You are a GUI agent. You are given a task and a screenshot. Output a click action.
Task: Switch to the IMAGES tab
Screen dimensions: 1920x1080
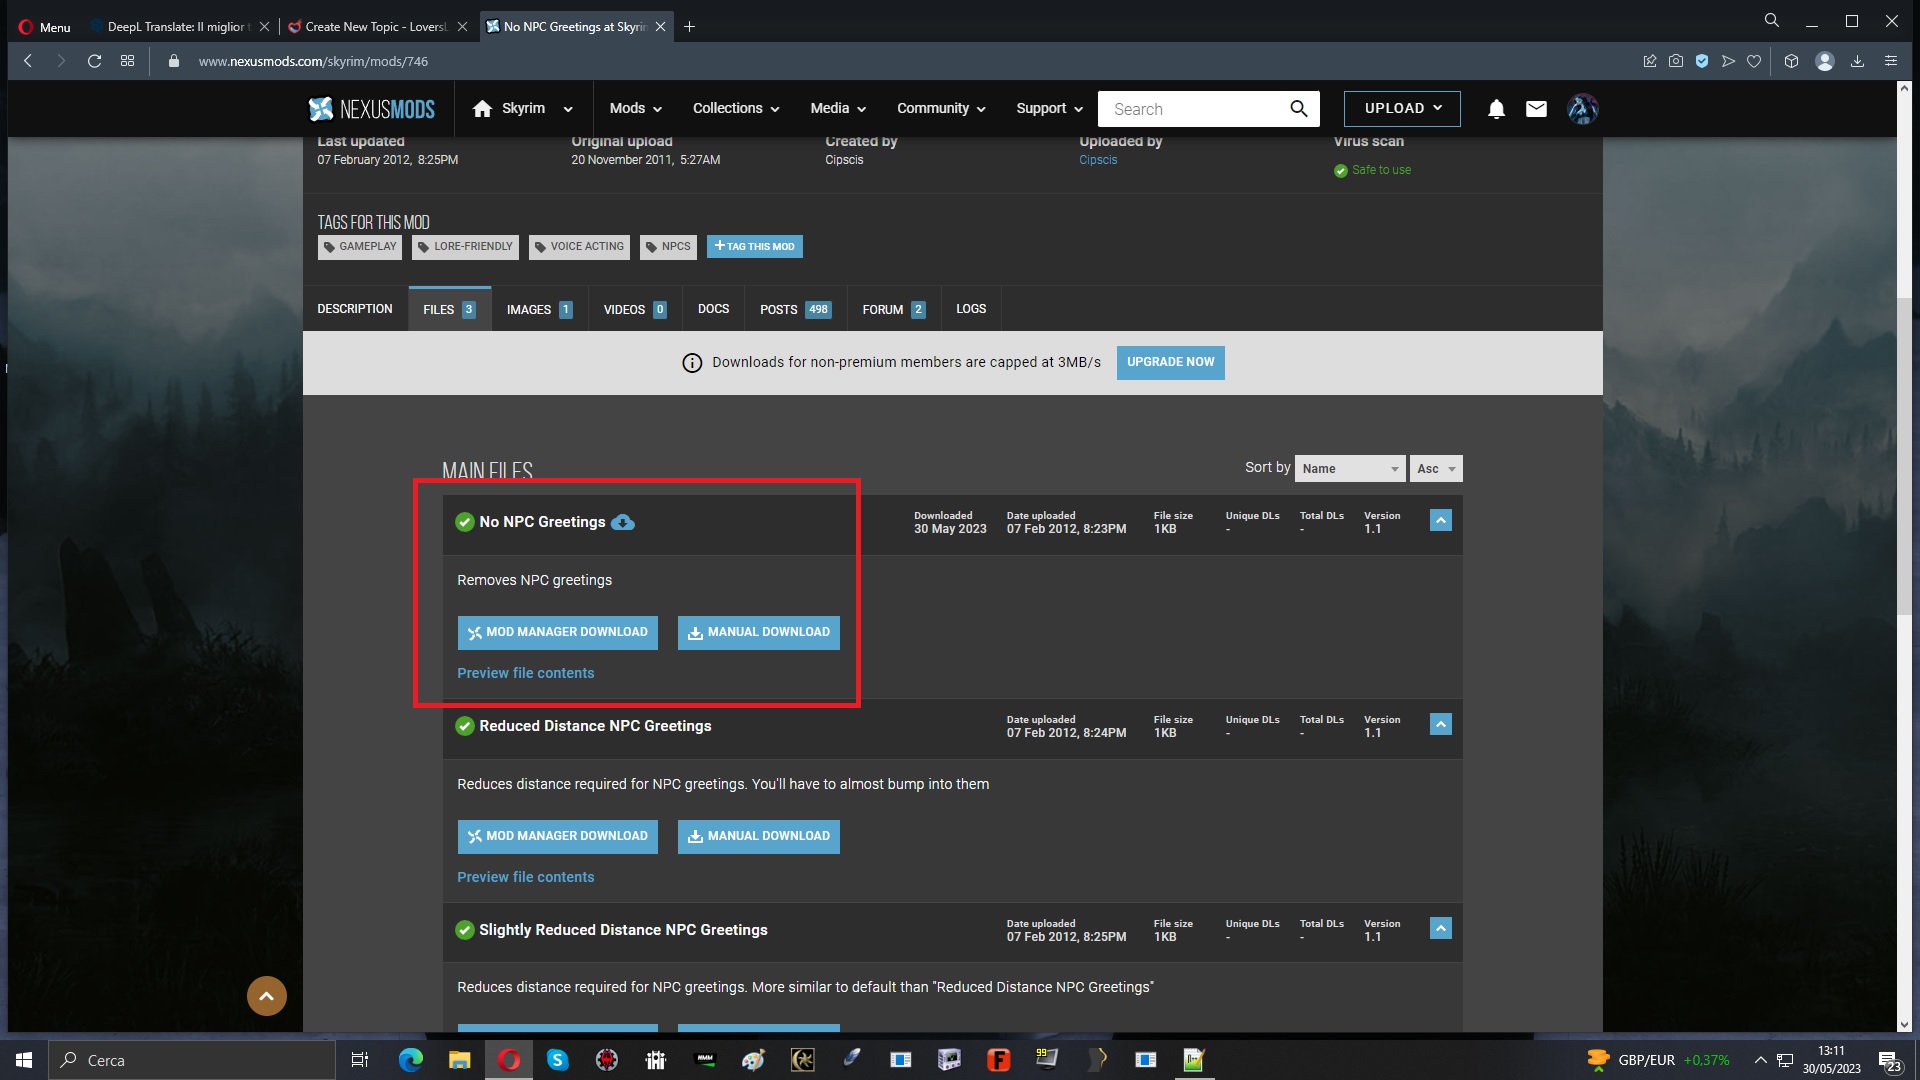coord(539,309)
